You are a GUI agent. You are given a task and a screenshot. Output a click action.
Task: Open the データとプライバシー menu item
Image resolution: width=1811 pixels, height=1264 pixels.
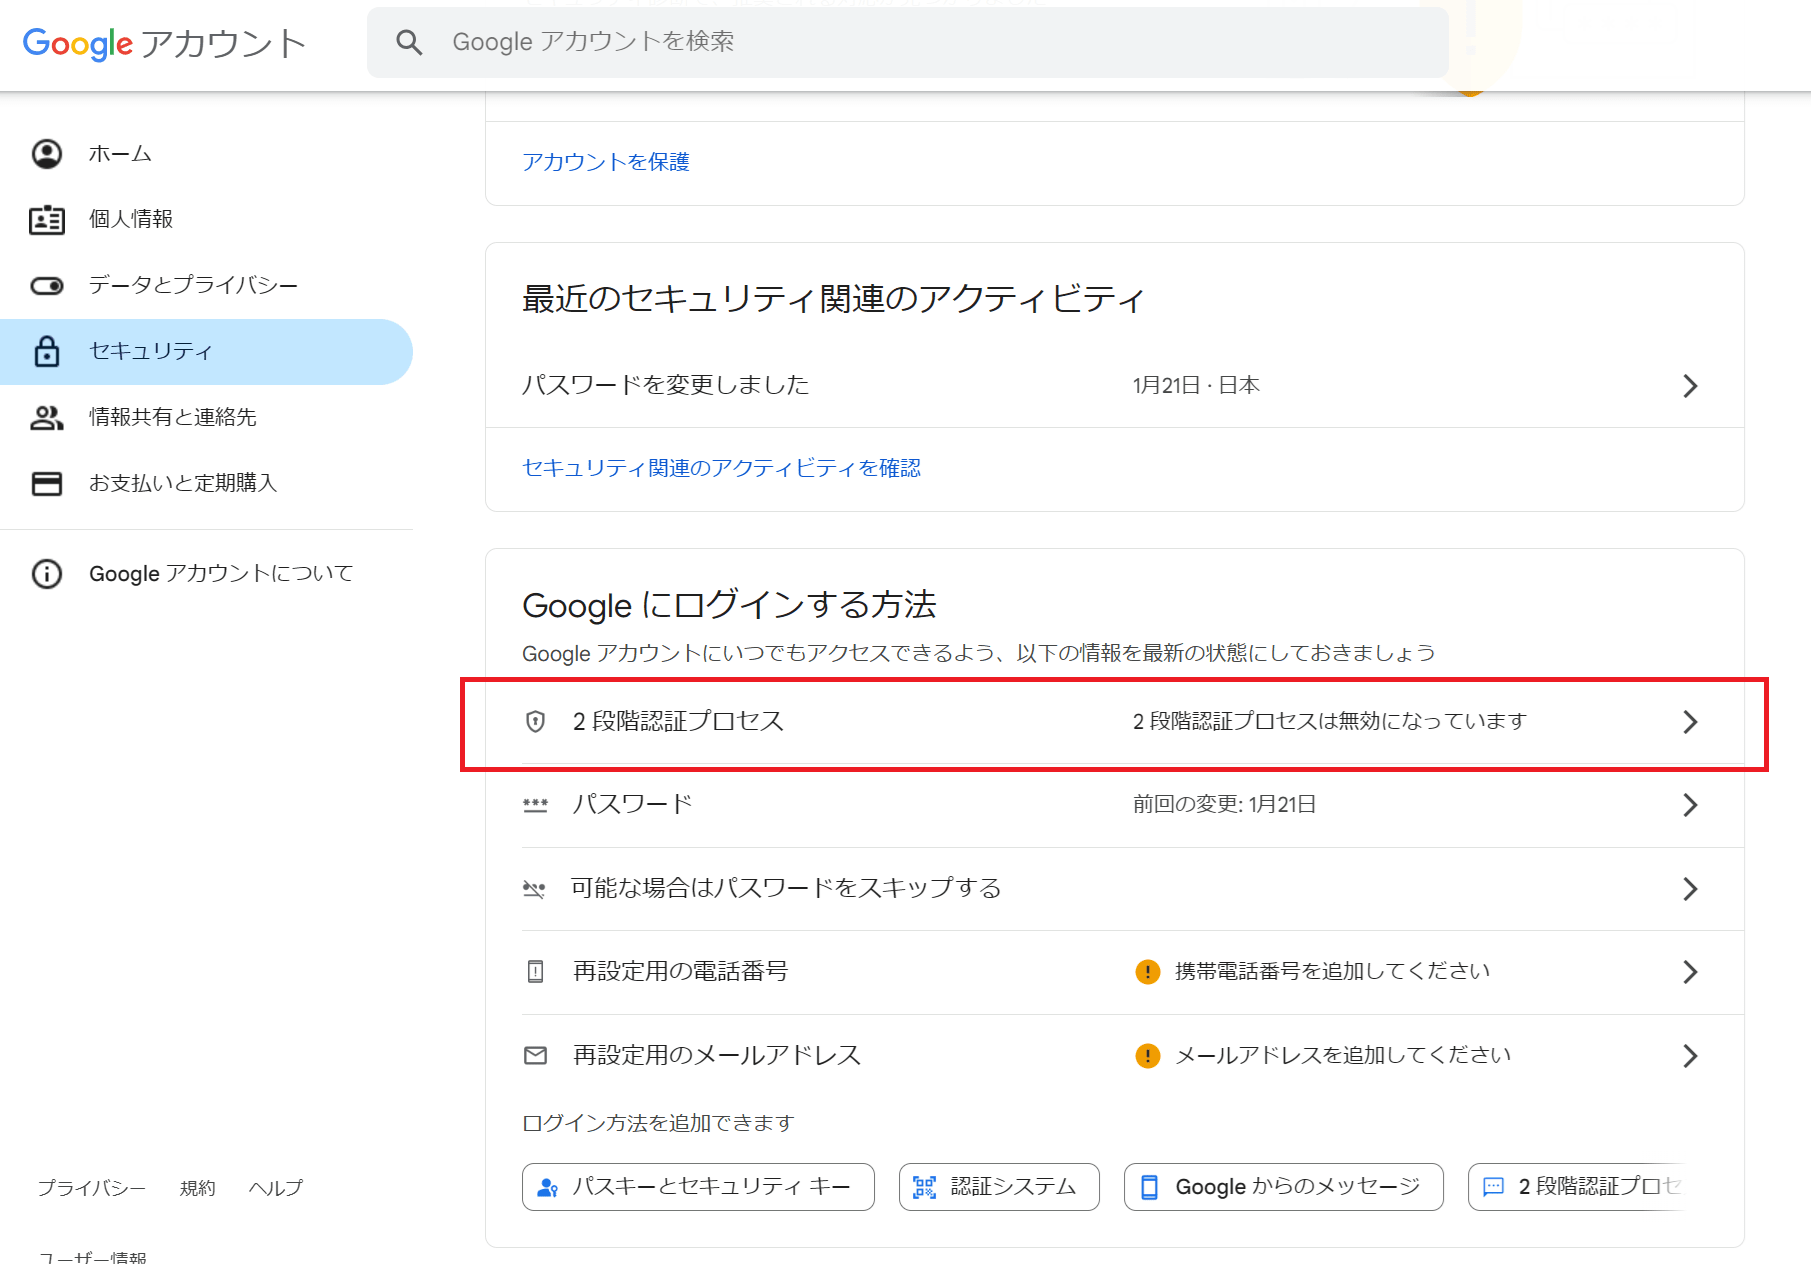point(206,286)
